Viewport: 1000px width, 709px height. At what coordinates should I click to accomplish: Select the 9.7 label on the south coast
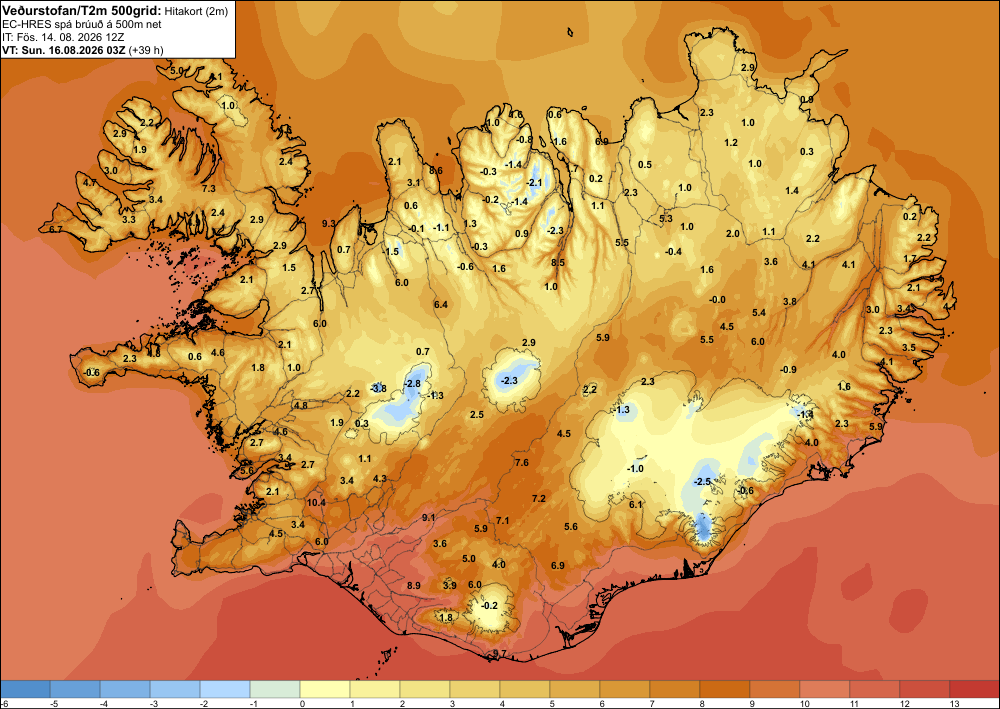tap(500, 654)
